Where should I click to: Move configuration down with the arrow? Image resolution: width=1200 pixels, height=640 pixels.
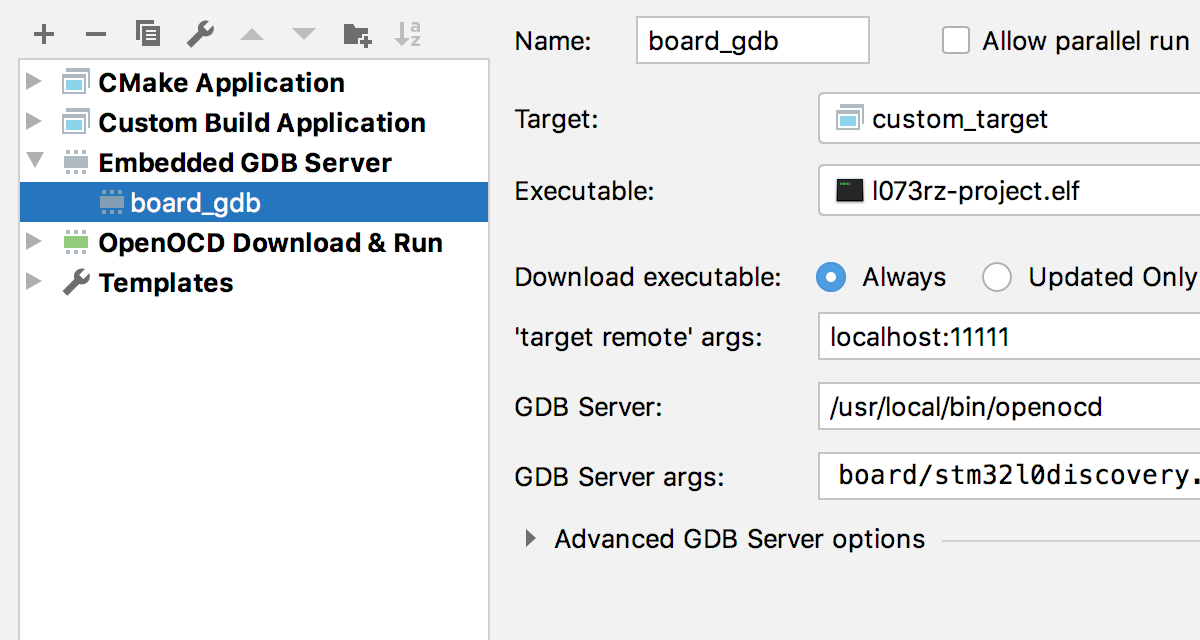[304, 35]
